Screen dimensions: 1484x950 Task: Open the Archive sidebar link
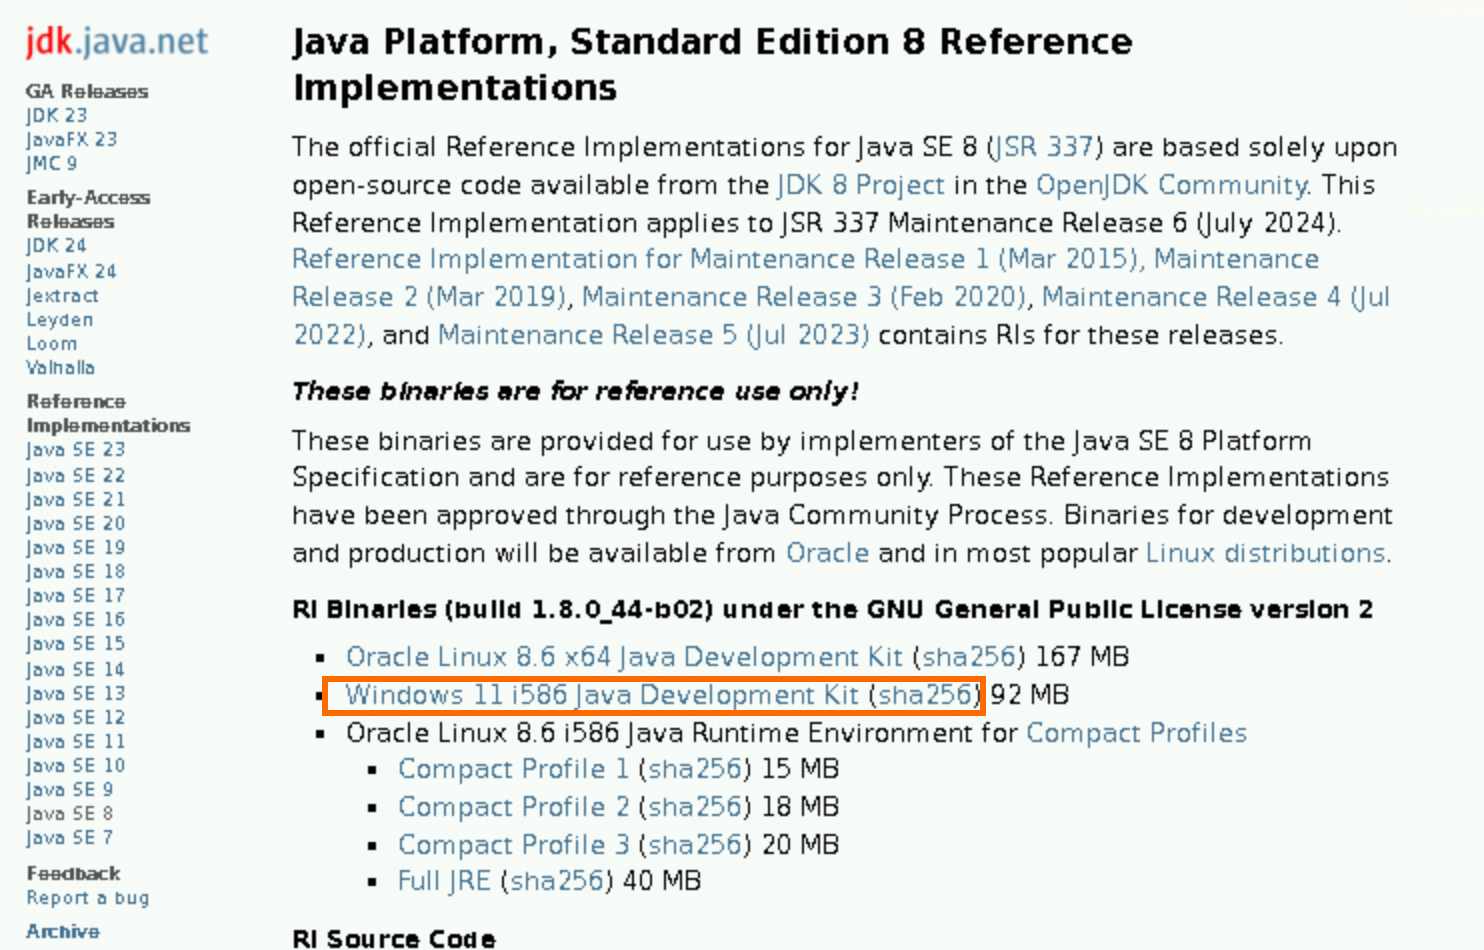tap(62, 931)
